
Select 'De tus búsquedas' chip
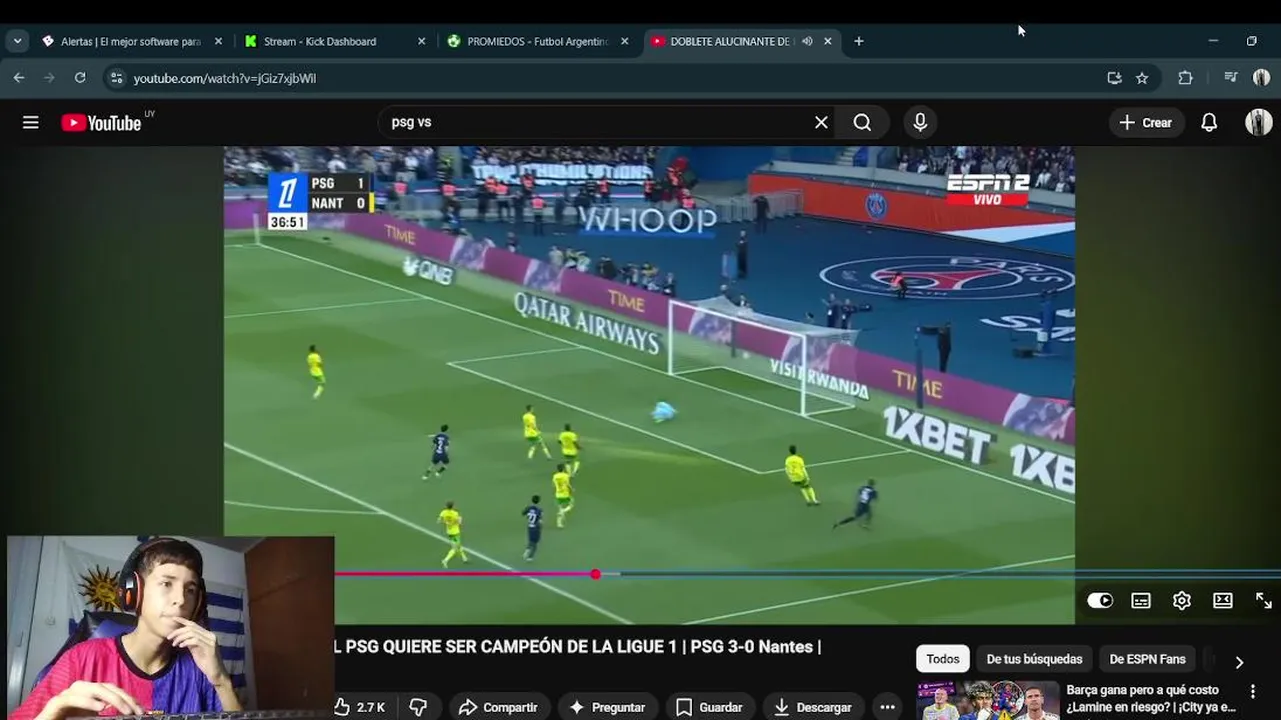click(1034, 659)
